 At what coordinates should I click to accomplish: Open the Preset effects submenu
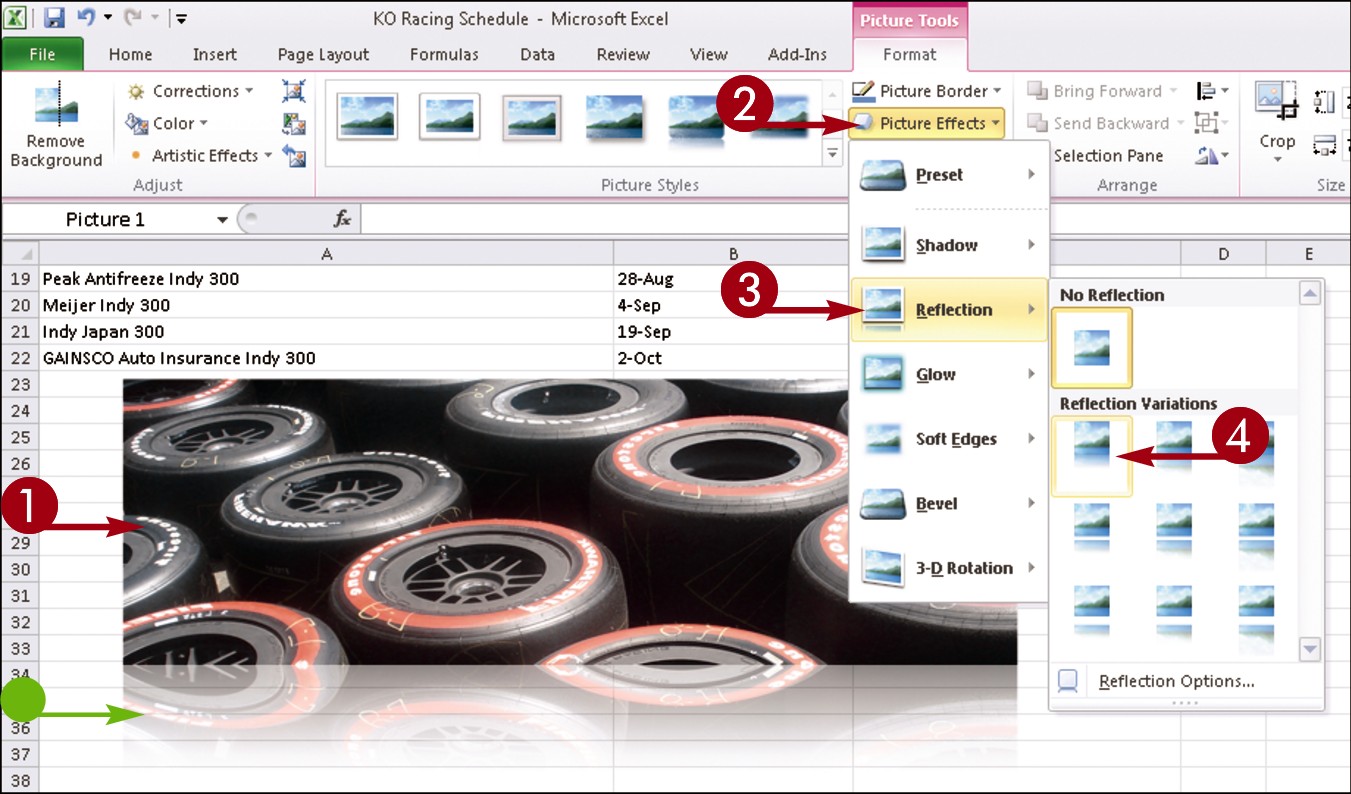(948, 175)
